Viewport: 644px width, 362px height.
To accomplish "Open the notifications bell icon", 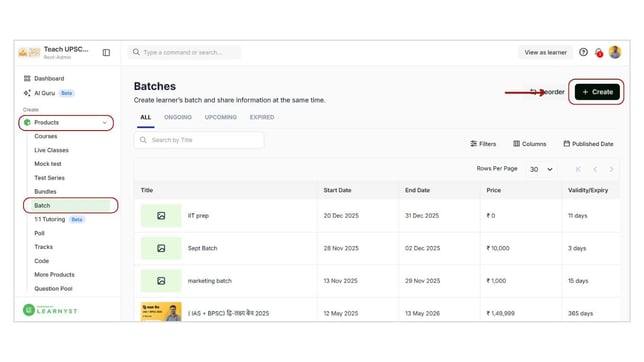I will coord(599,53).
